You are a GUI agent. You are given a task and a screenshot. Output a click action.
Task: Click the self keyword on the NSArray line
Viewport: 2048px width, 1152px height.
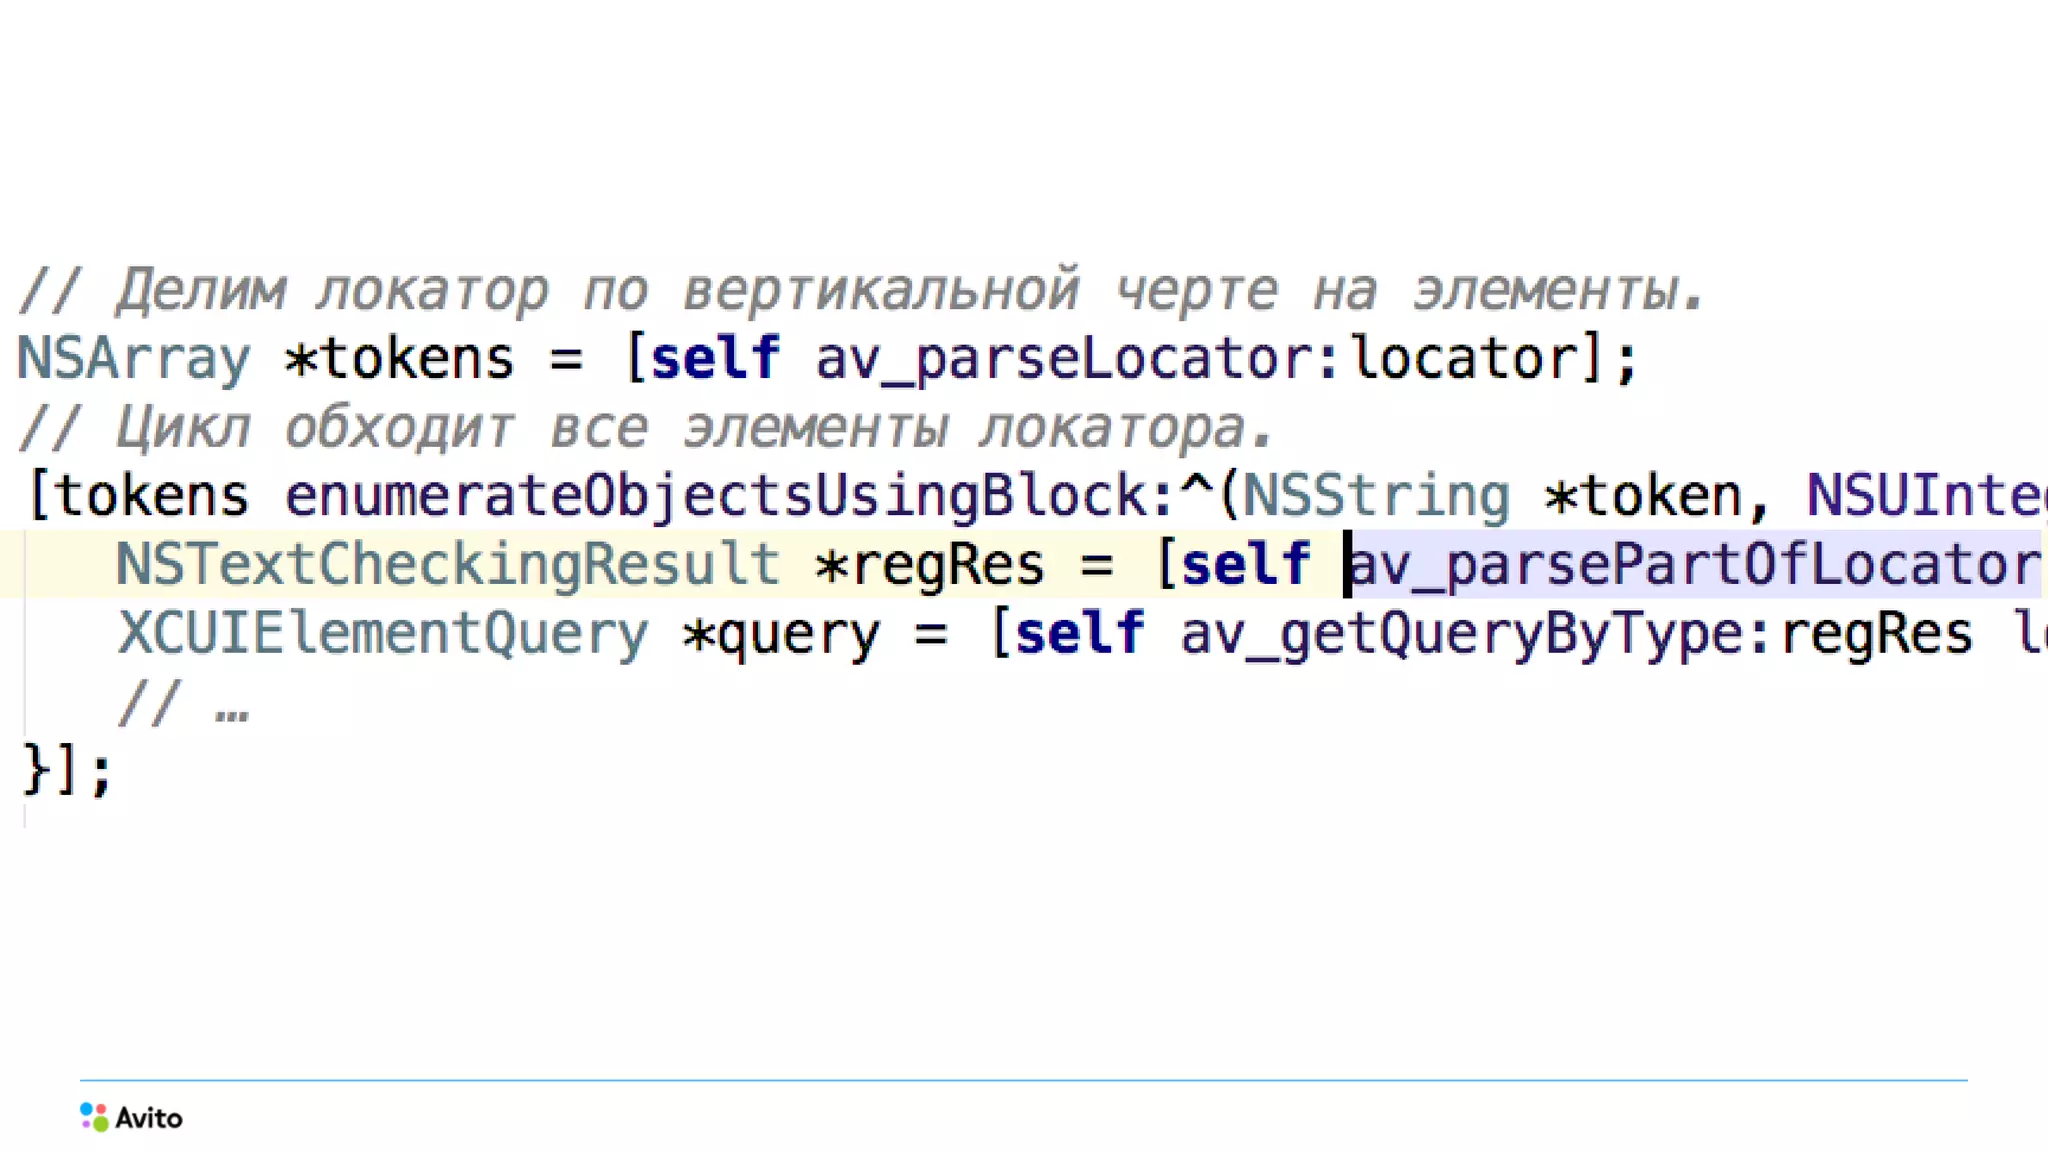714,358
